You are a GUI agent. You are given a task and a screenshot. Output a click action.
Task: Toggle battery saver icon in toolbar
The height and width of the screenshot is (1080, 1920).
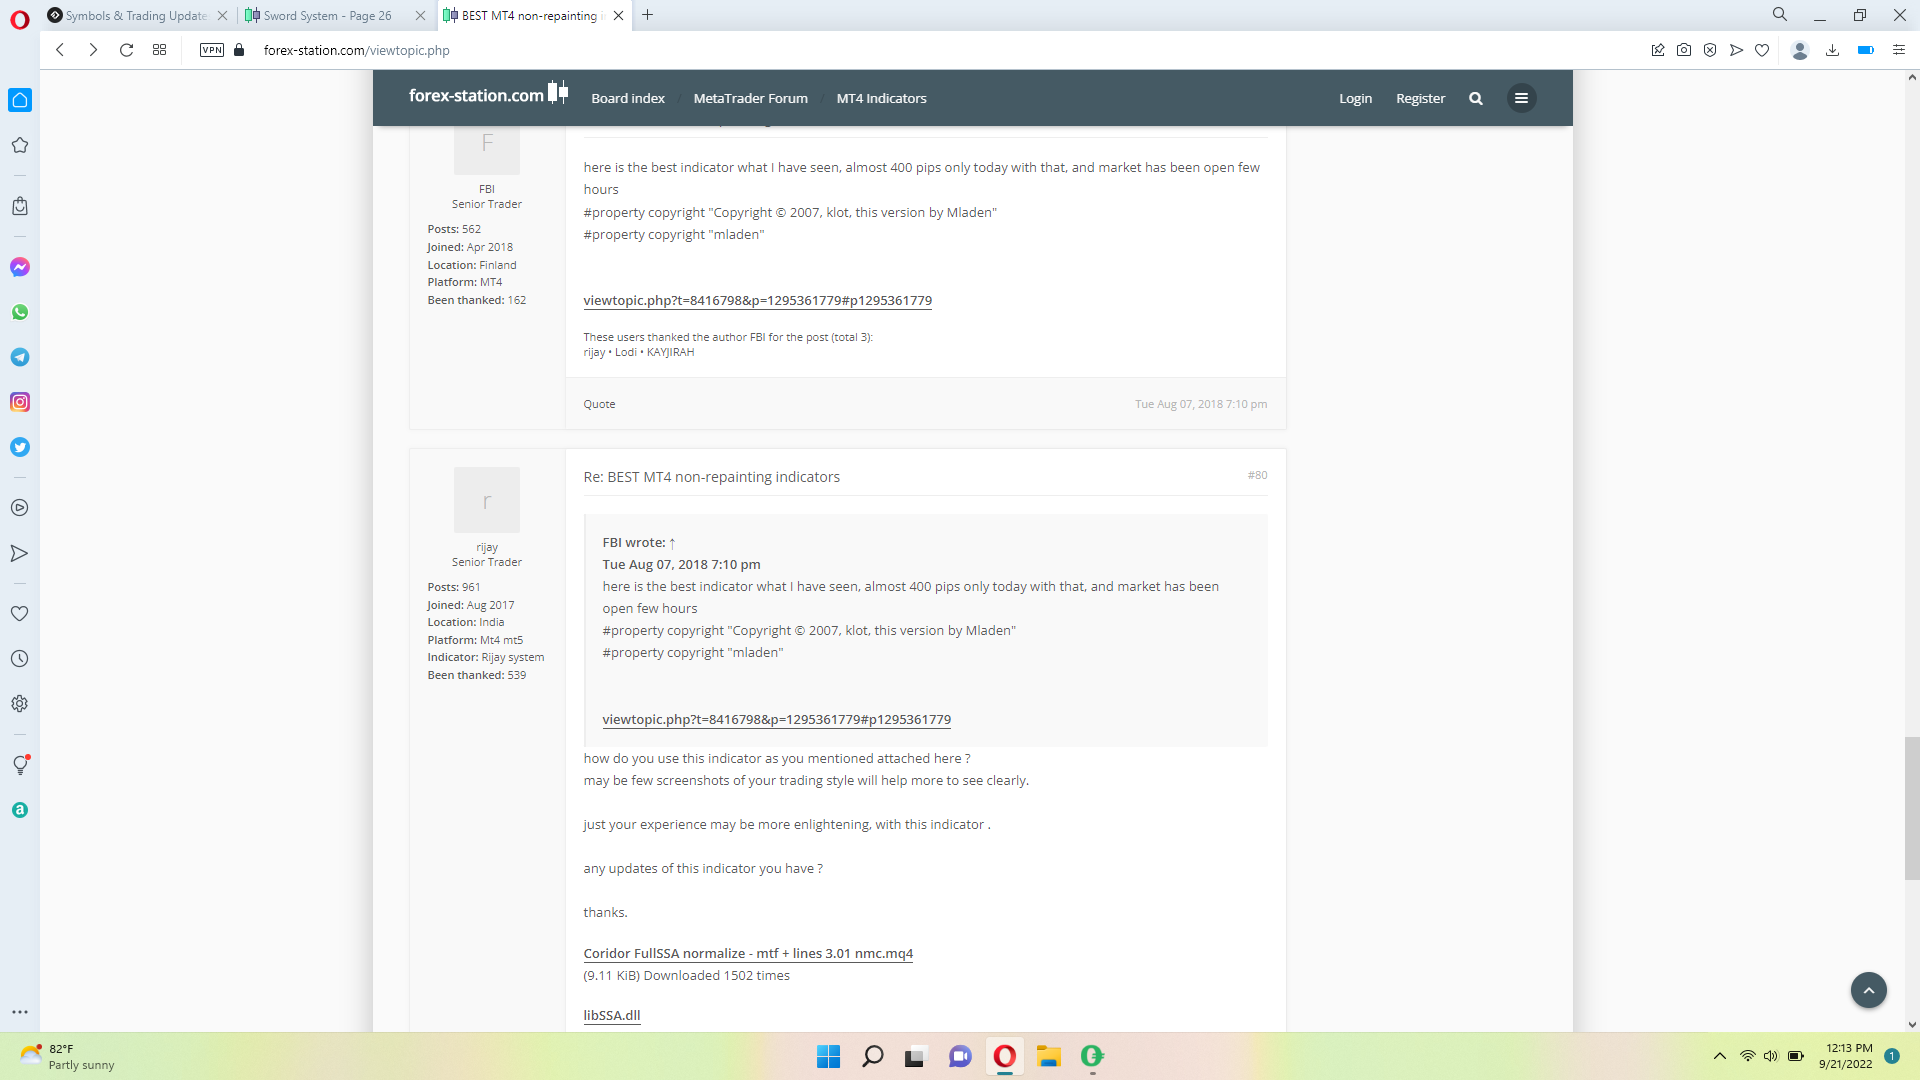tap(1865, 50)
